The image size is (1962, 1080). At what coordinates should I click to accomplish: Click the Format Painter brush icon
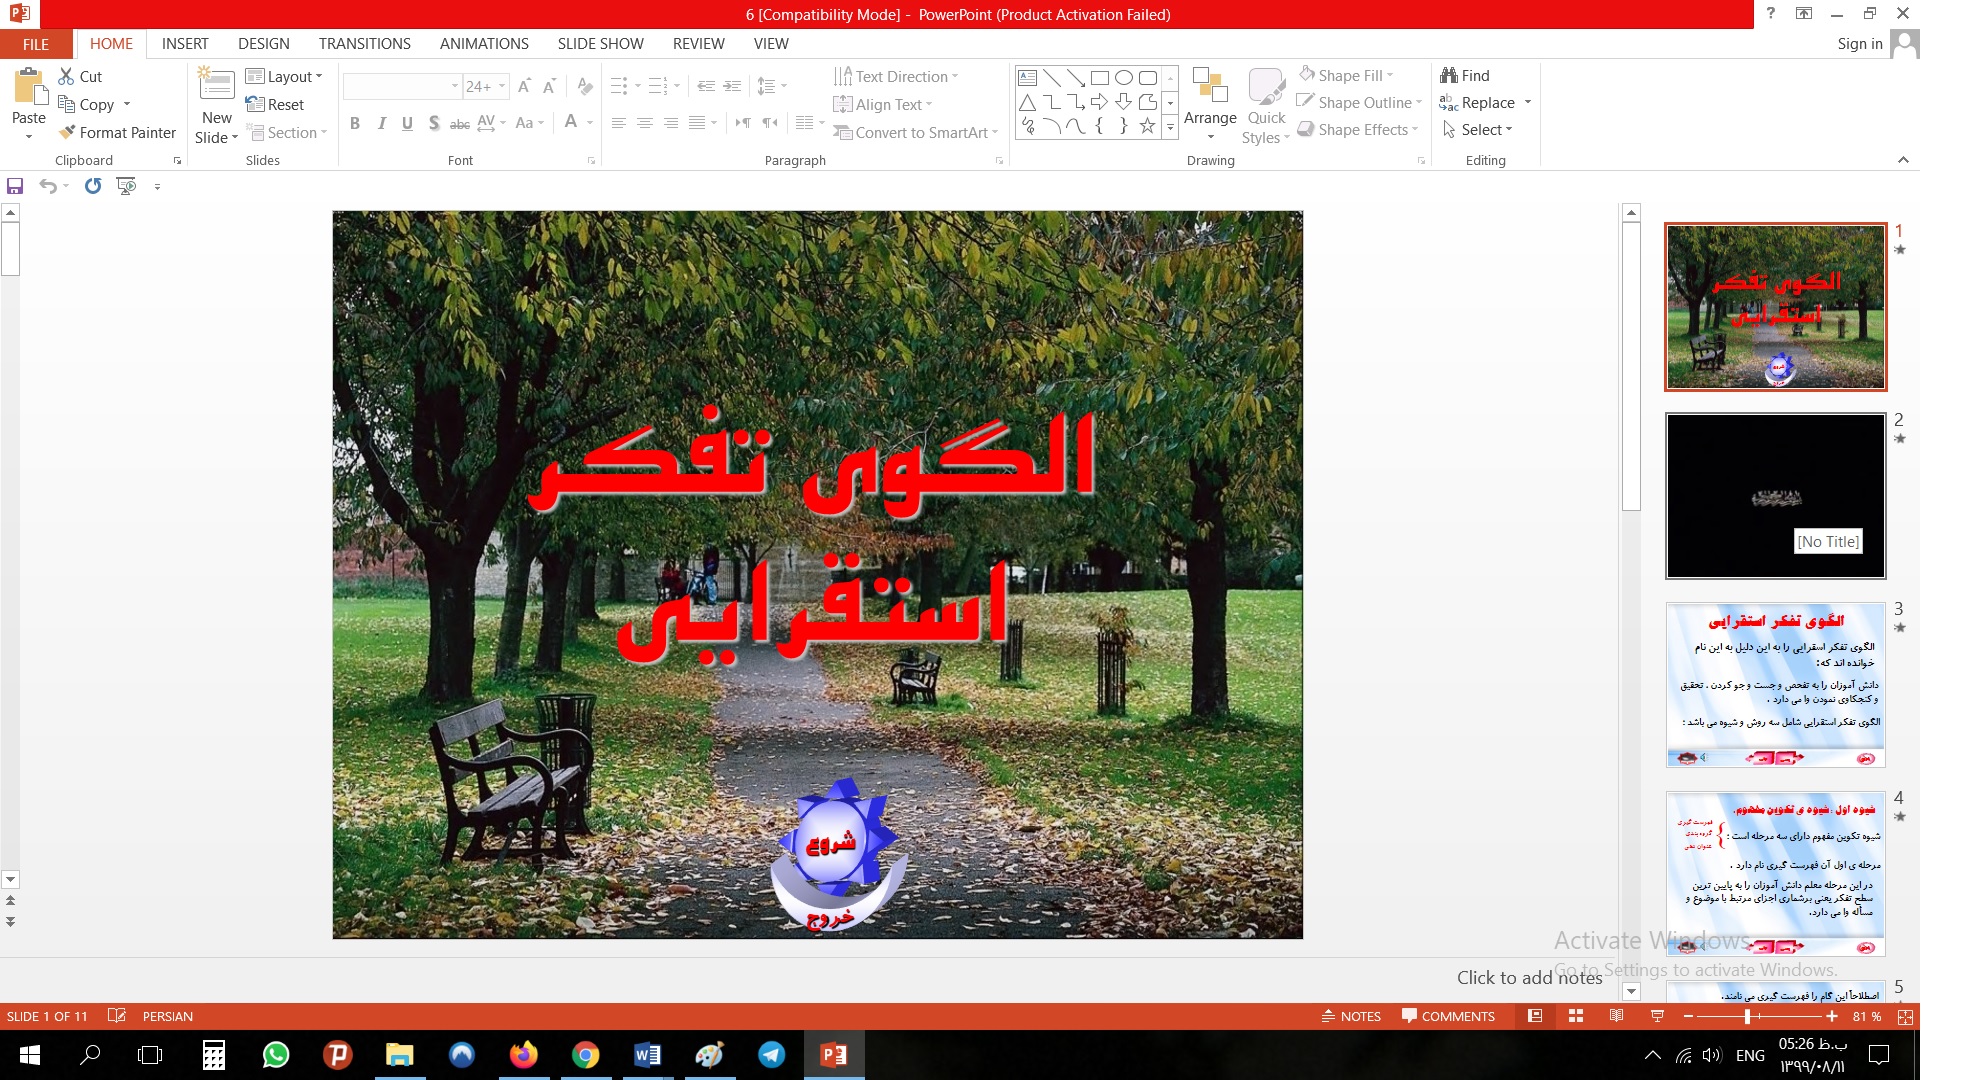(67, 132)
